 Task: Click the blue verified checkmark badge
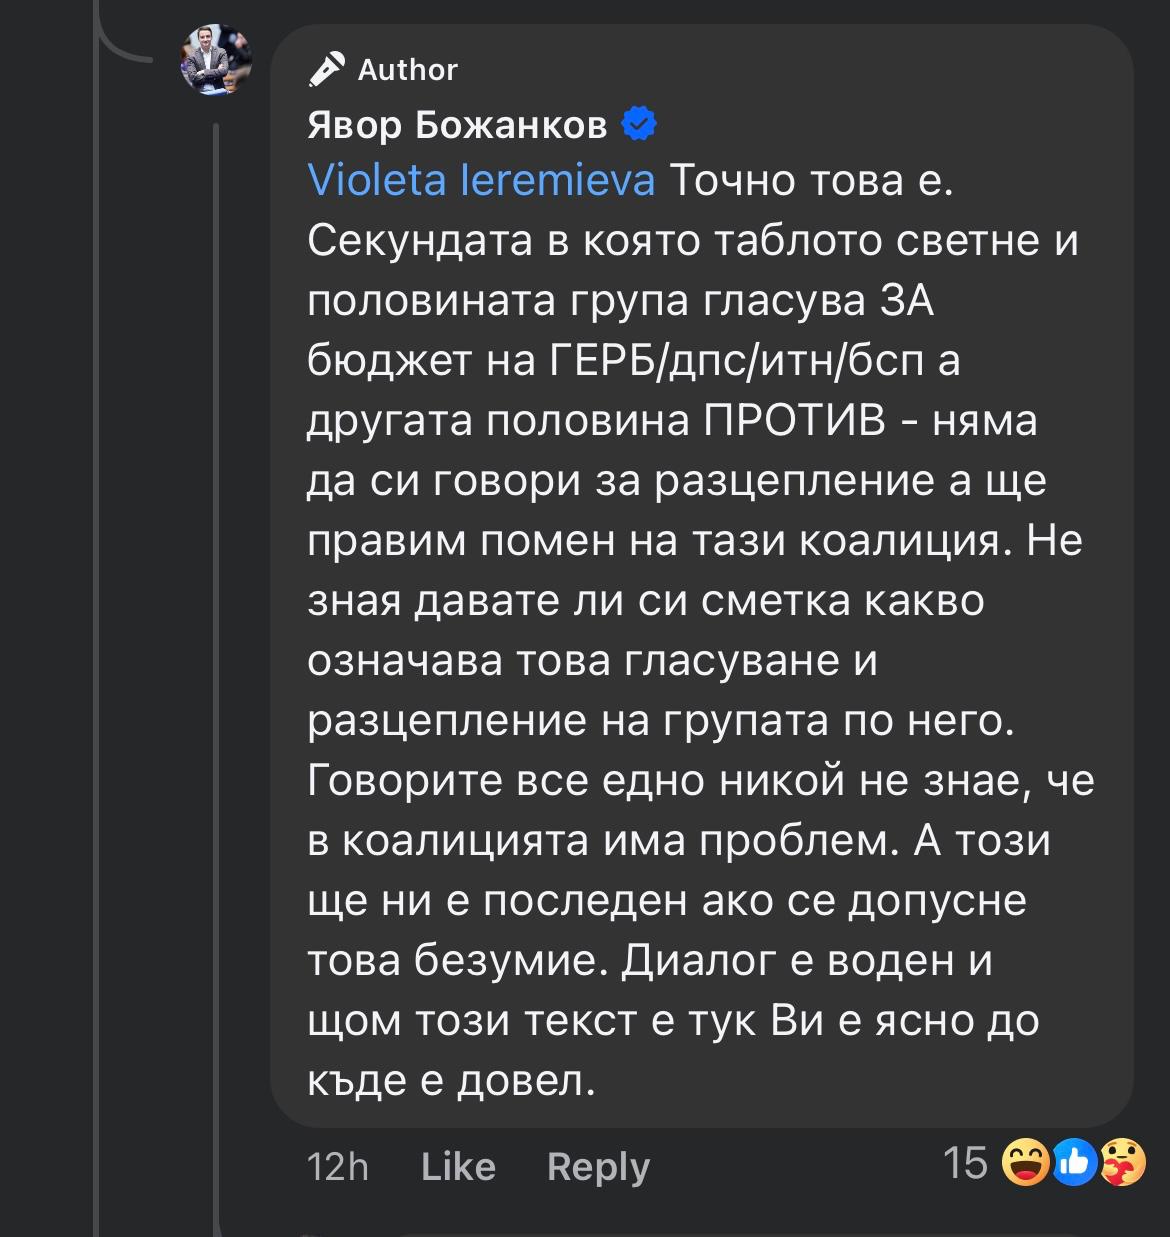point(639,124)
